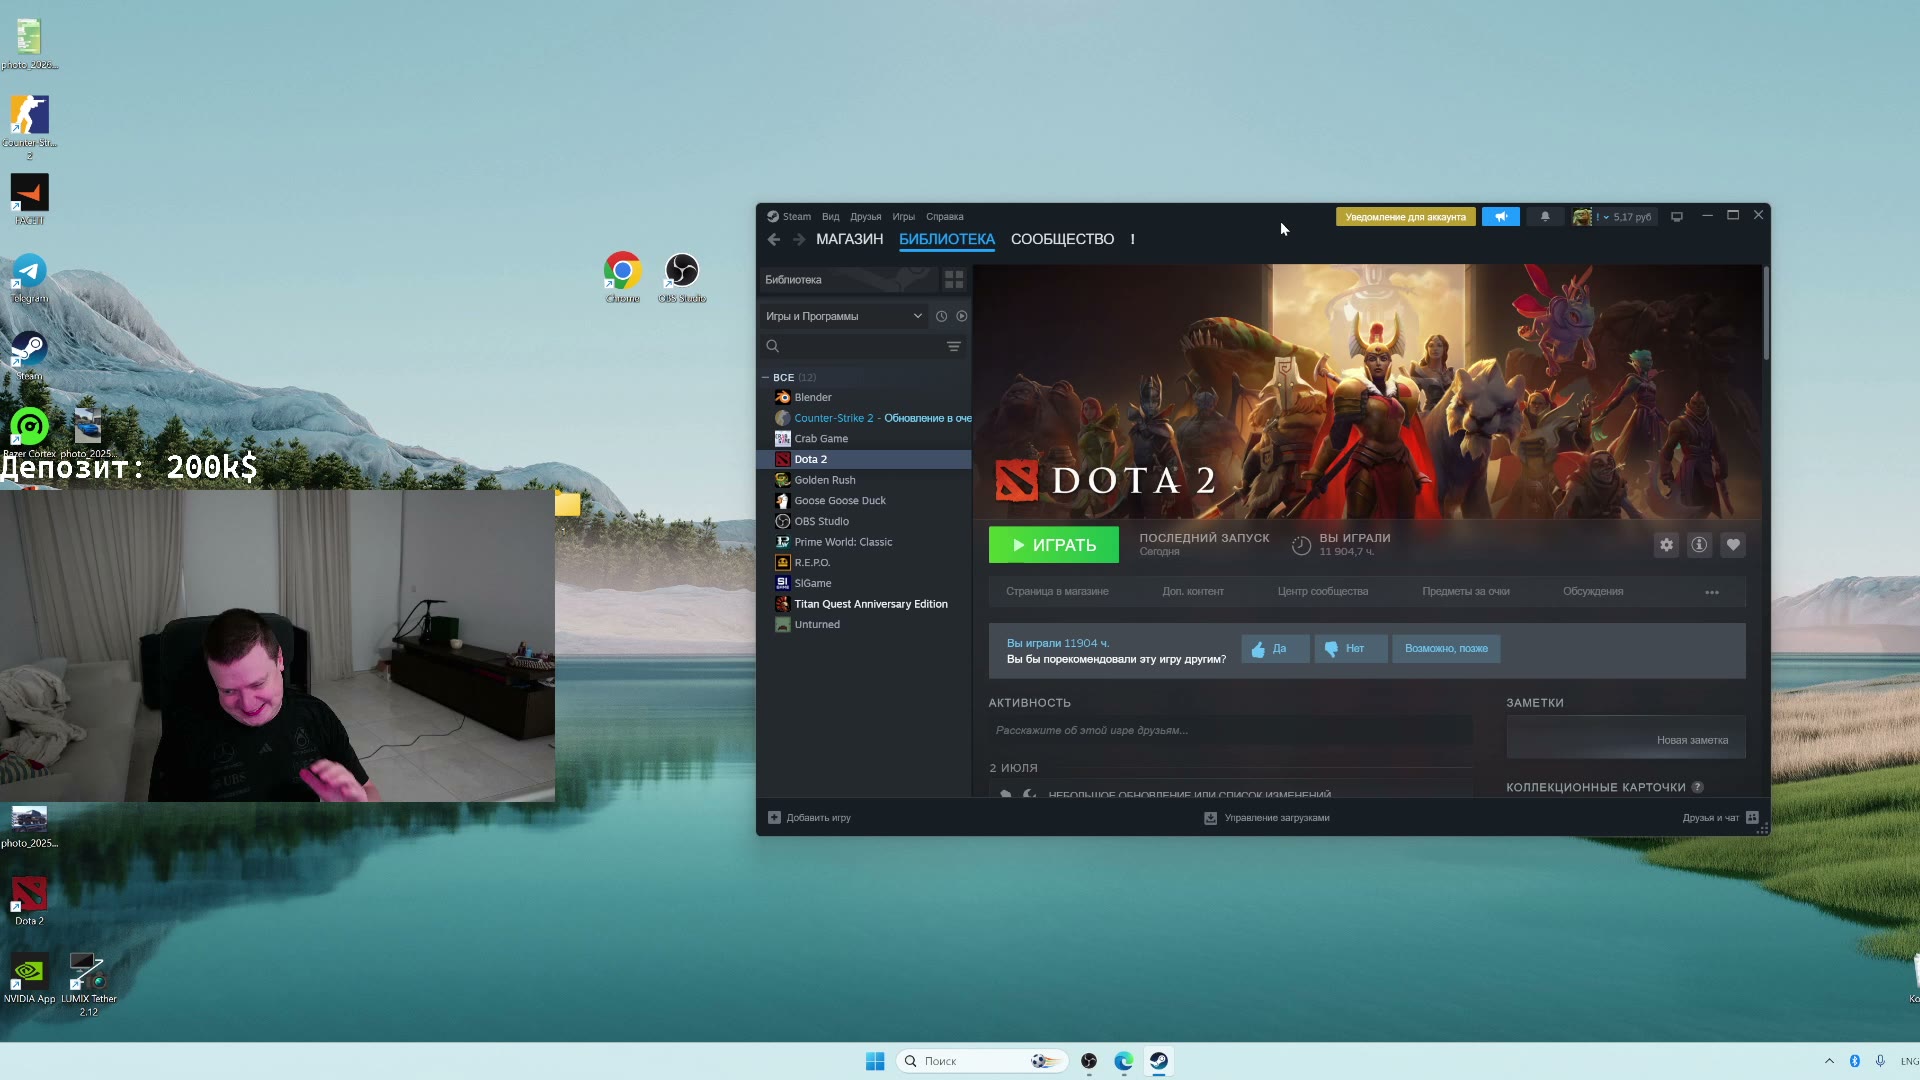Select the Telegram desktop icon
Screen dimensions: 1920x1080
coord(29,278)
